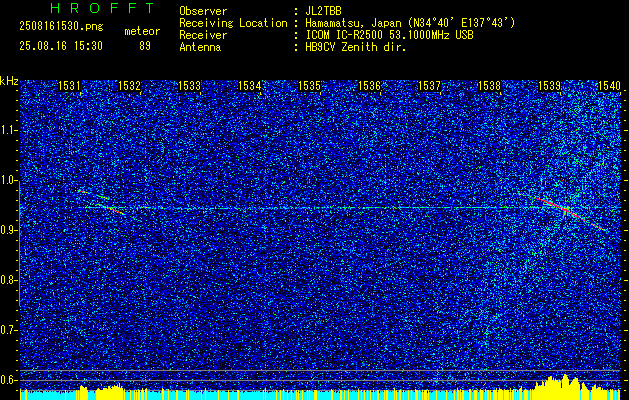Viewport: 629px width, 400px height.
Task: Click the 1.0 kHz axis label
Action: [8, 180]
